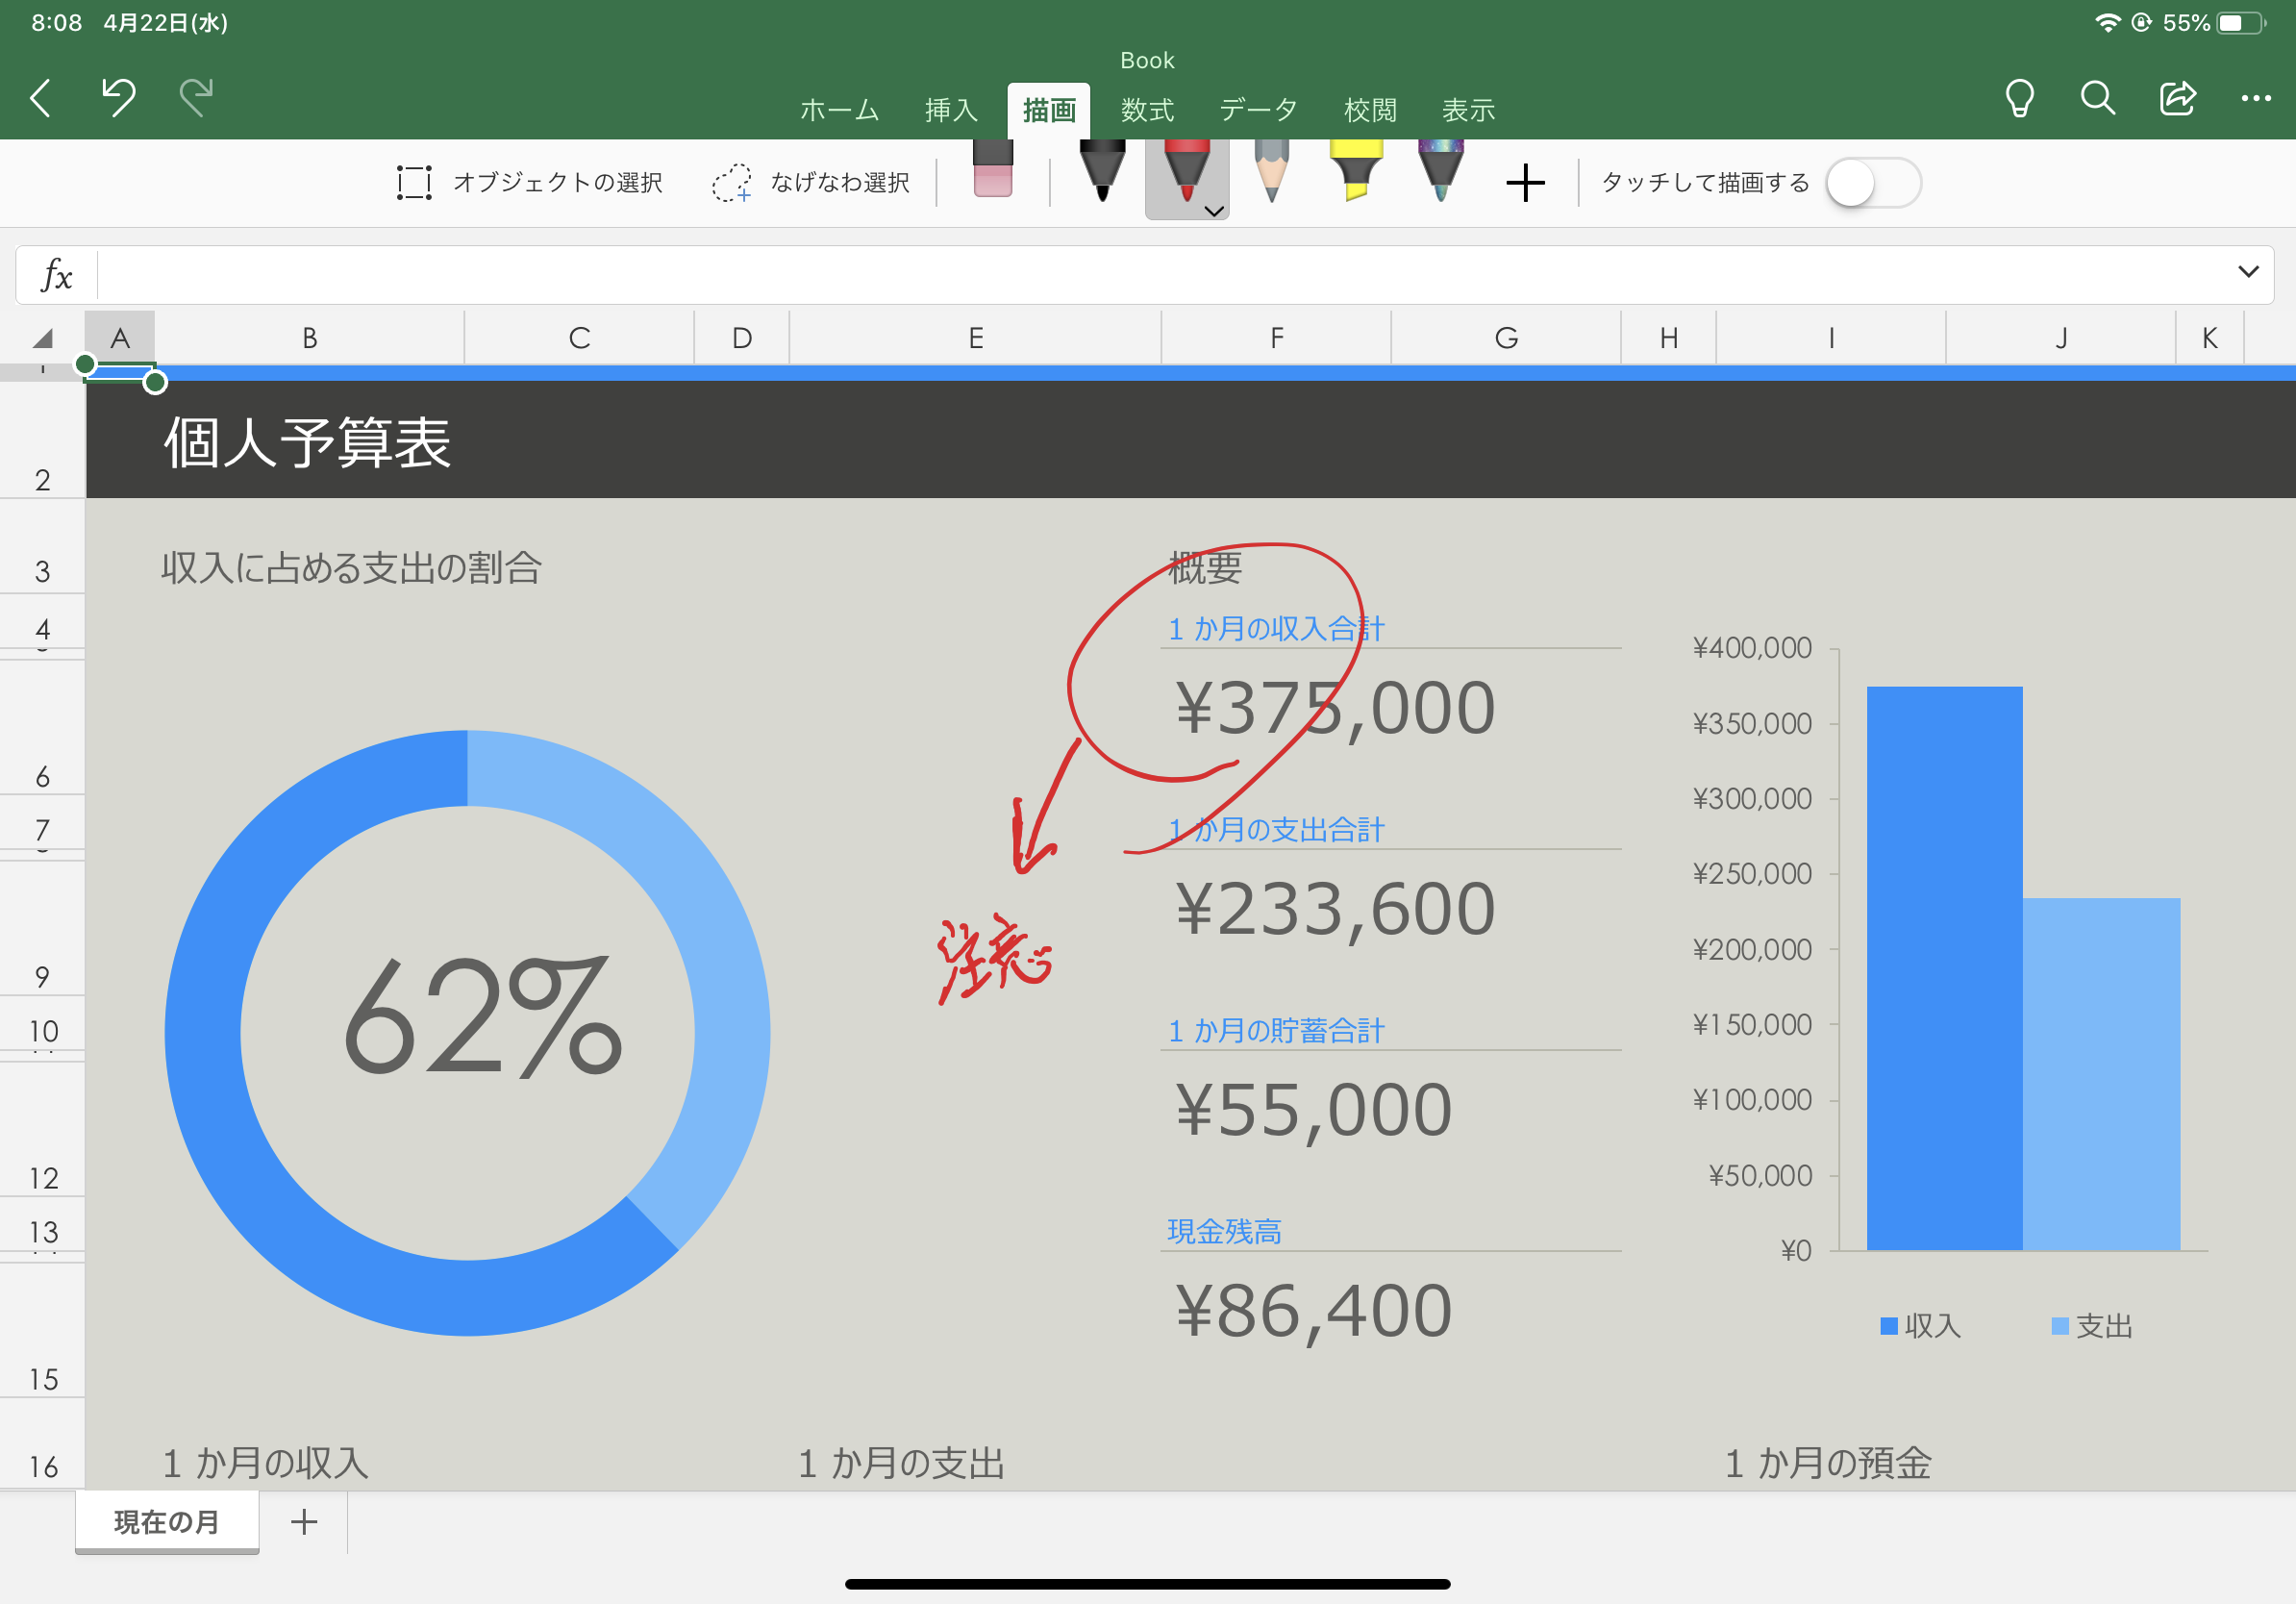This screenshot has height=1604, width=2296.
Task: Select column B header
Action: click(x=310, y=338)
